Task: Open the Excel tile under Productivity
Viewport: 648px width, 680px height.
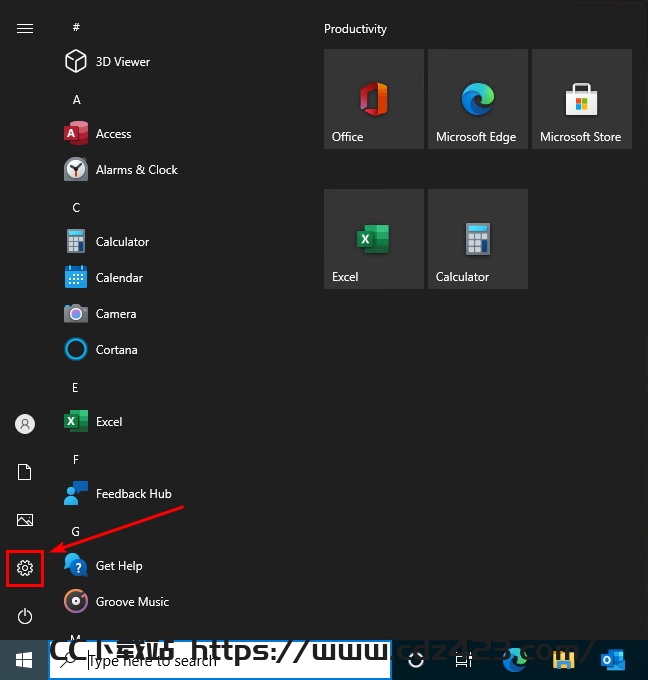Action: (x=374, y=239)
